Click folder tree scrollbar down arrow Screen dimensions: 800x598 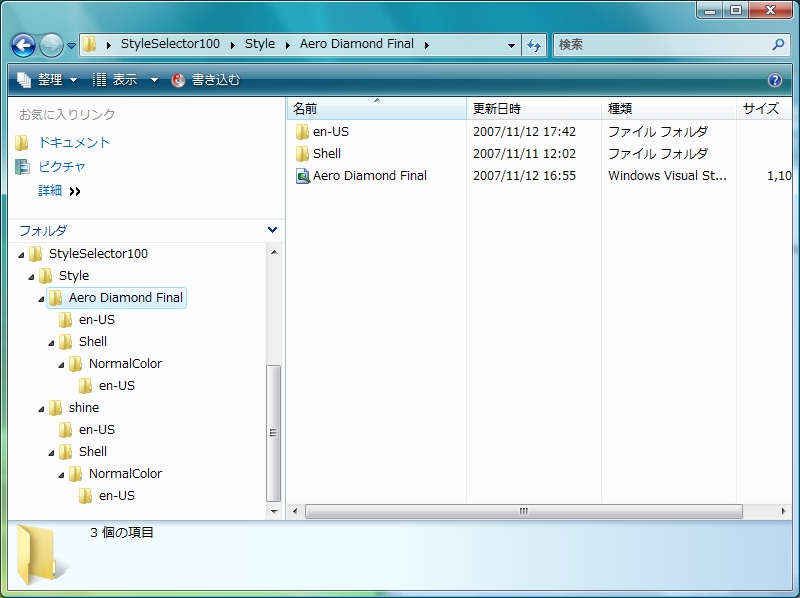click(x=274, y=511)
